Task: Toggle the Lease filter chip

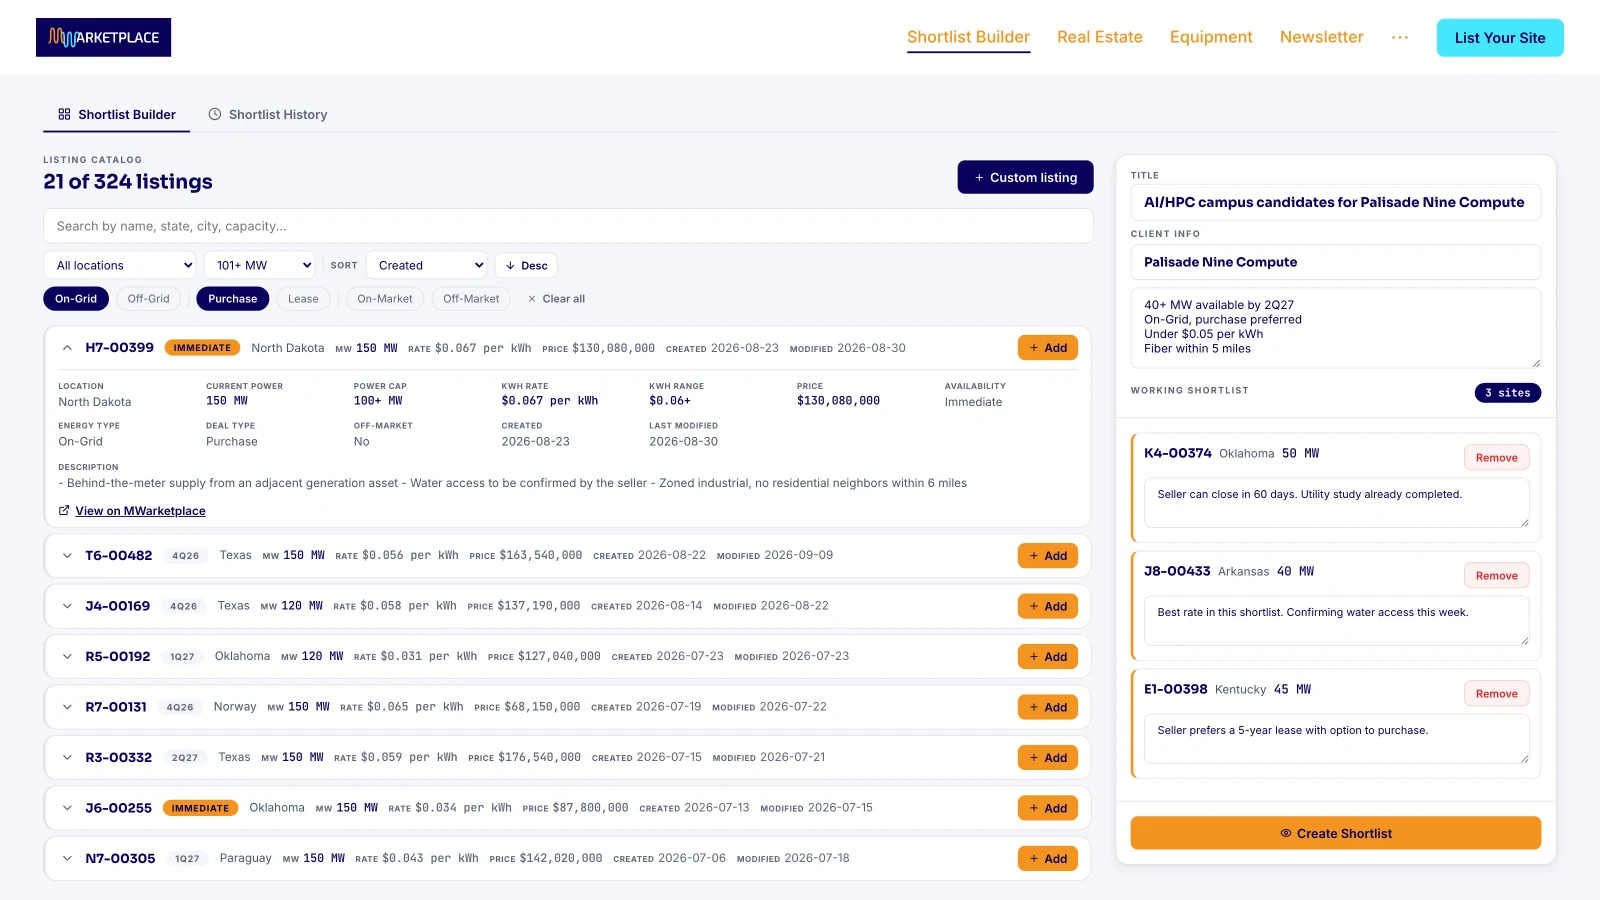Action: [303, 299]
